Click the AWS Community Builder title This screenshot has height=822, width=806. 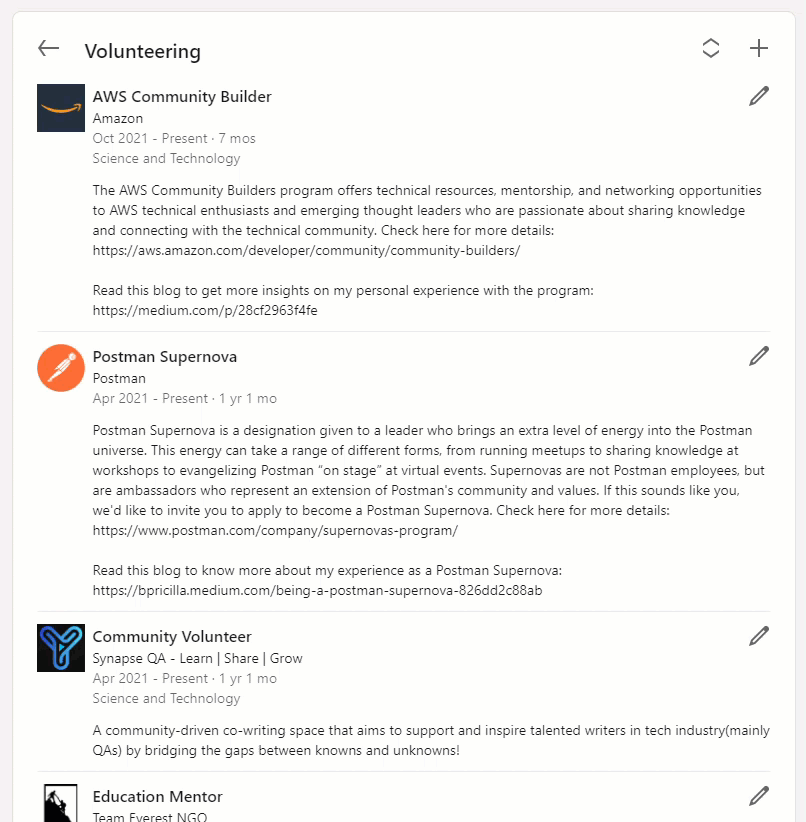tap(182, 97)
